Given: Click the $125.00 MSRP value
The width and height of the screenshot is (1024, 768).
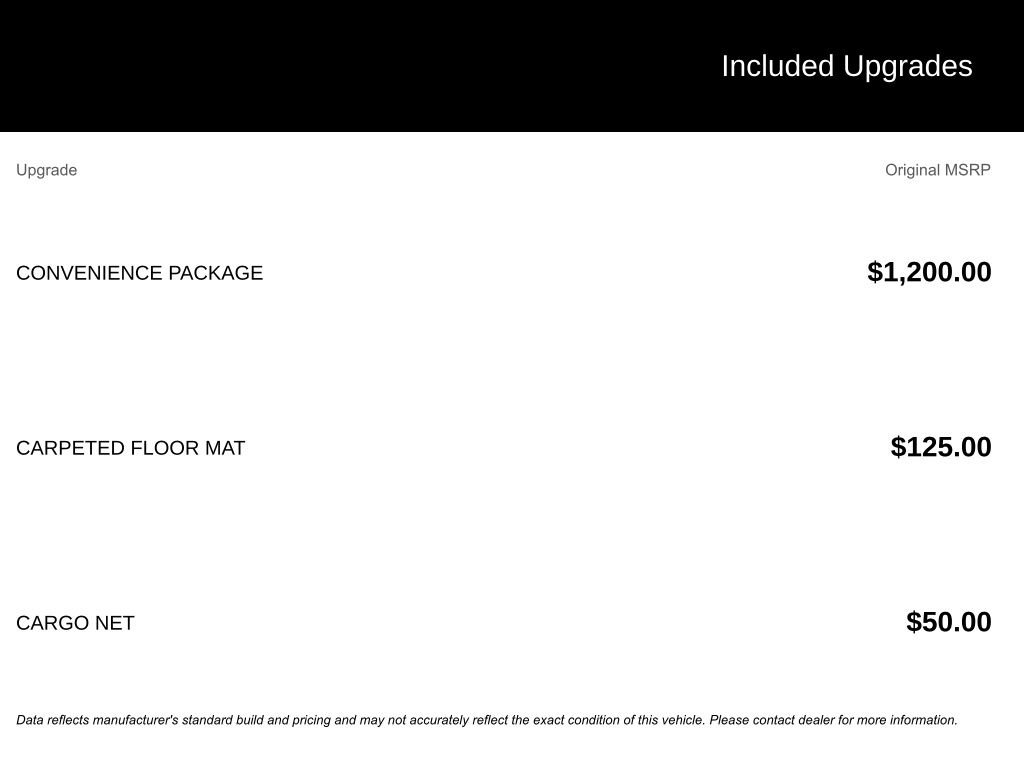Looking at the screenshot, I should pos(940,447).
